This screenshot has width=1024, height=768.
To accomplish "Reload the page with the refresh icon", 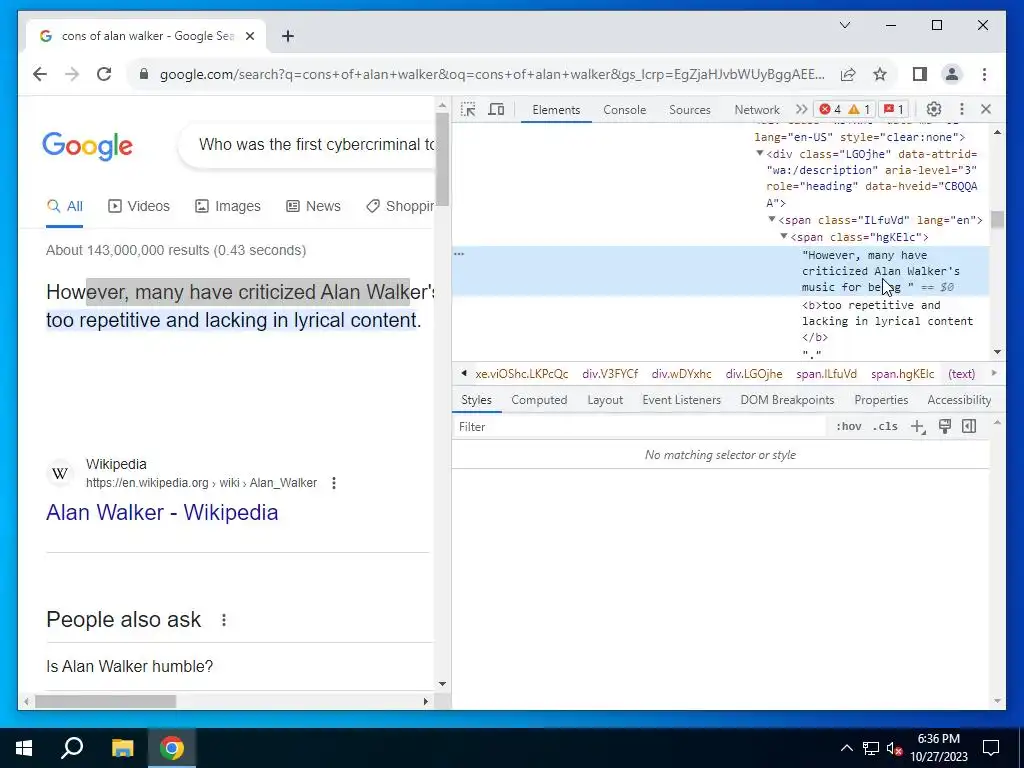I will pos(104,74).
